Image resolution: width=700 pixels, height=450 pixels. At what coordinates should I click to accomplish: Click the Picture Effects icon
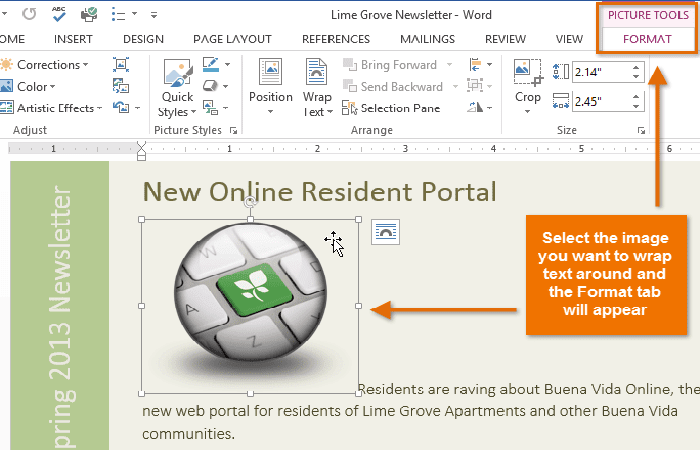click(211, 86)
